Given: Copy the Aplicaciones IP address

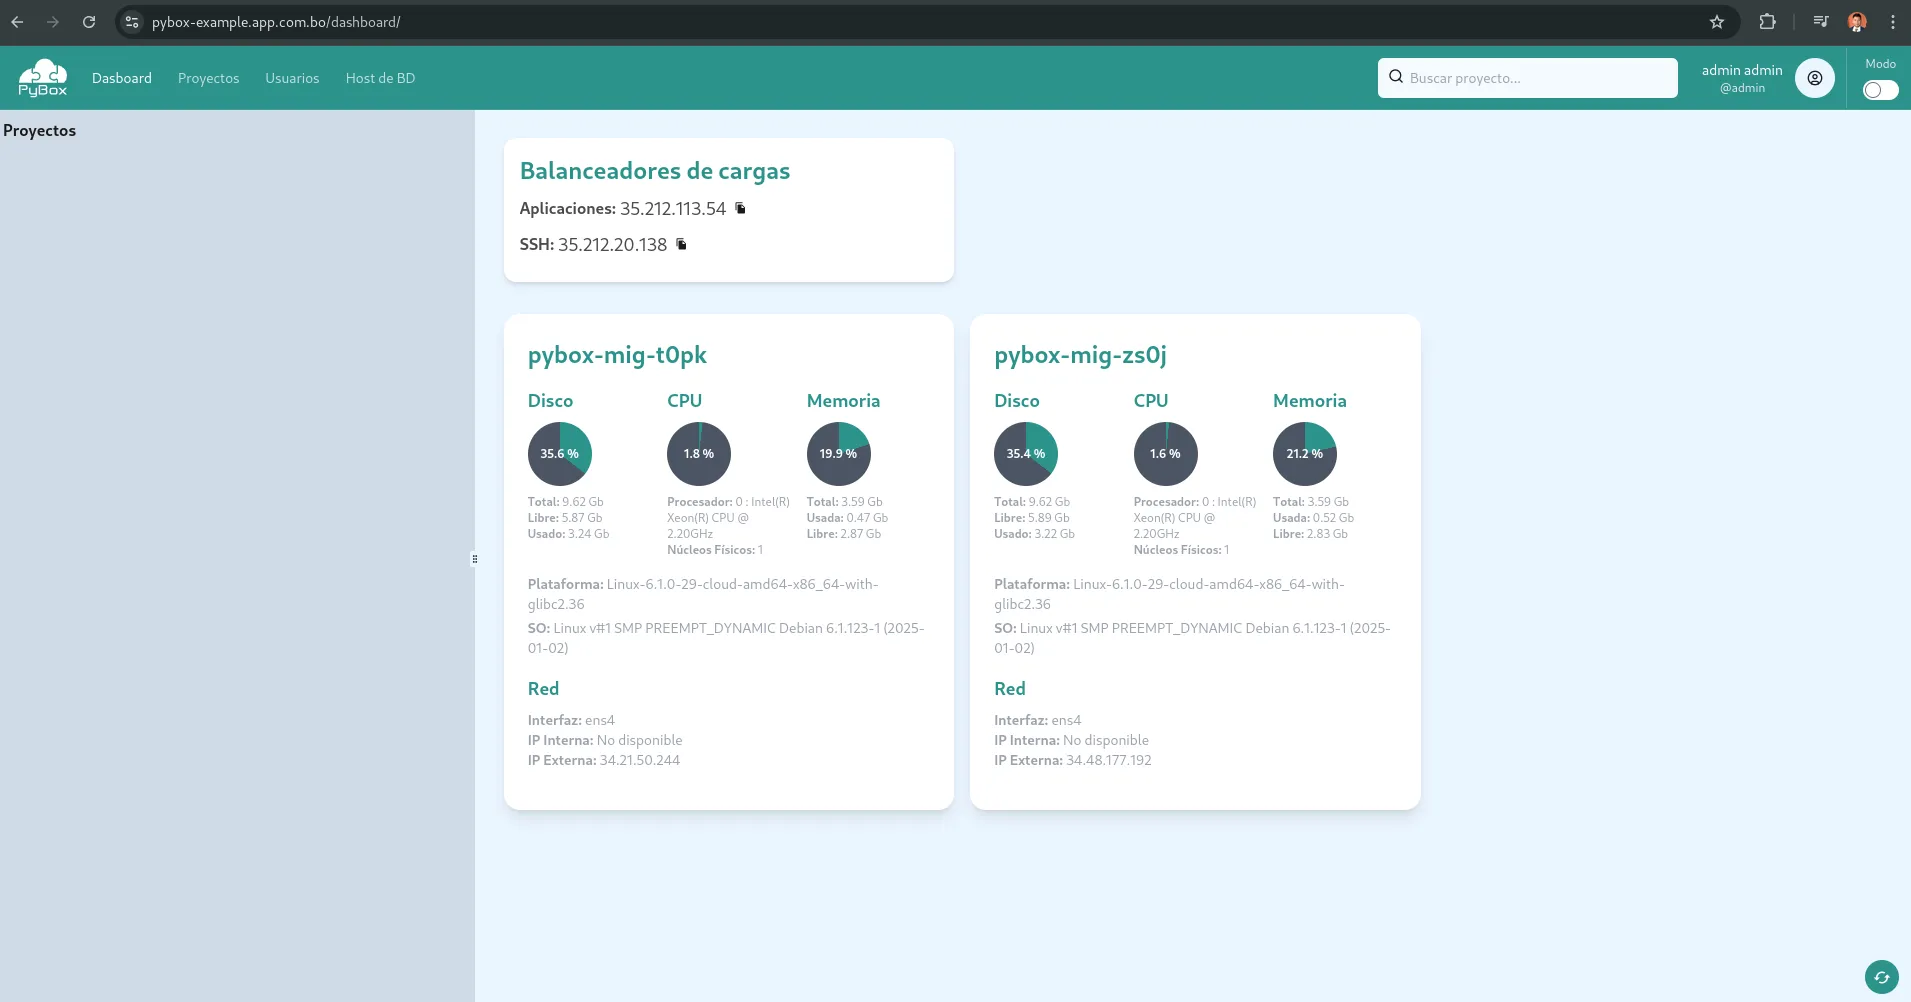Looking at the screenshot, I should click(741, 208).
